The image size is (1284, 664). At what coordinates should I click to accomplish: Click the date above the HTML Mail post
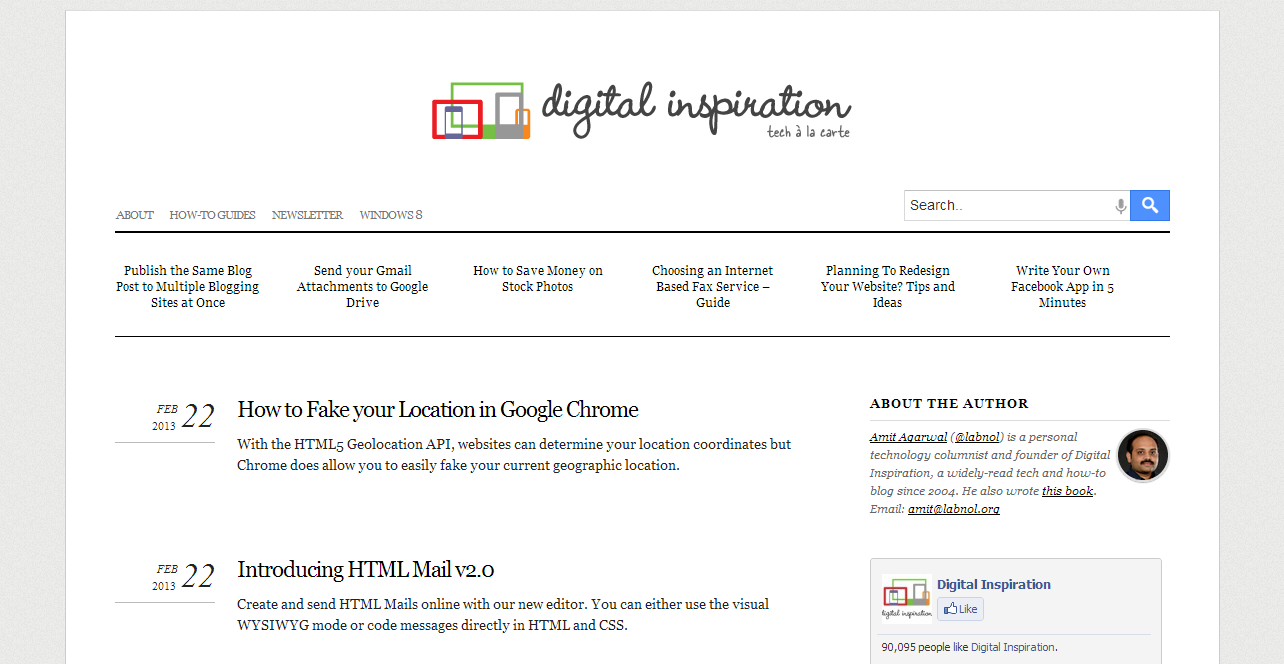click(185, 576)
